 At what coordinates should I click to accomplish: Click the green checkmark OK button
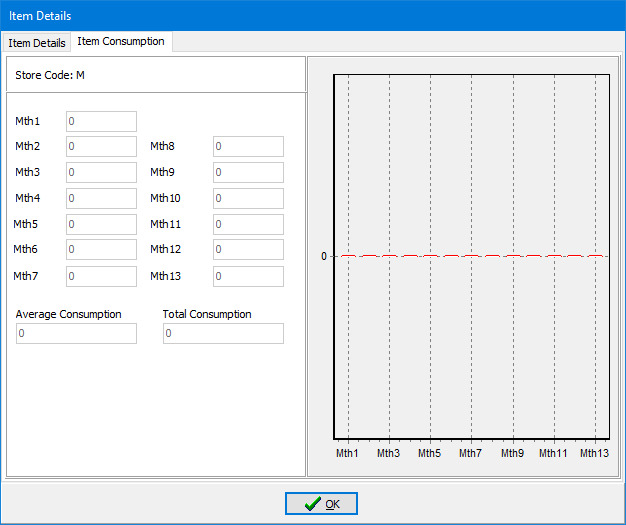(321, 504)
